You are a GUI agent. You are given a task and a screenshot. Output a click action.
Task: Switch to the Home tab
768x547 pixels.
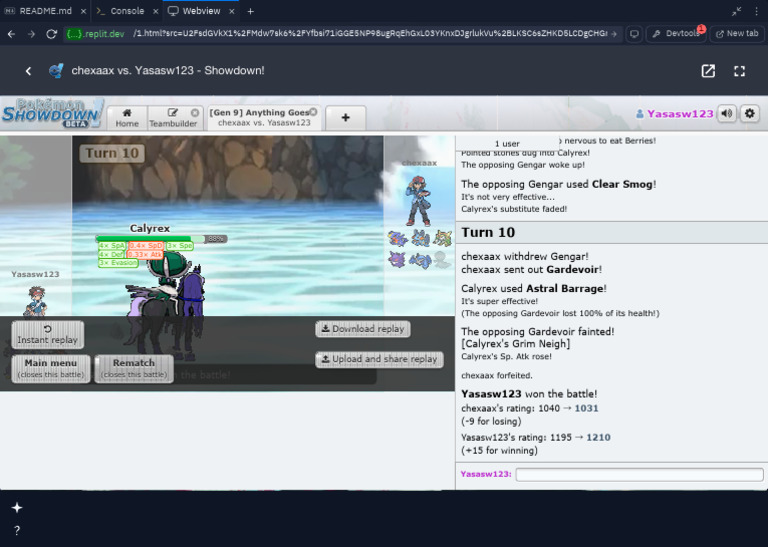(x=127, y=118)
